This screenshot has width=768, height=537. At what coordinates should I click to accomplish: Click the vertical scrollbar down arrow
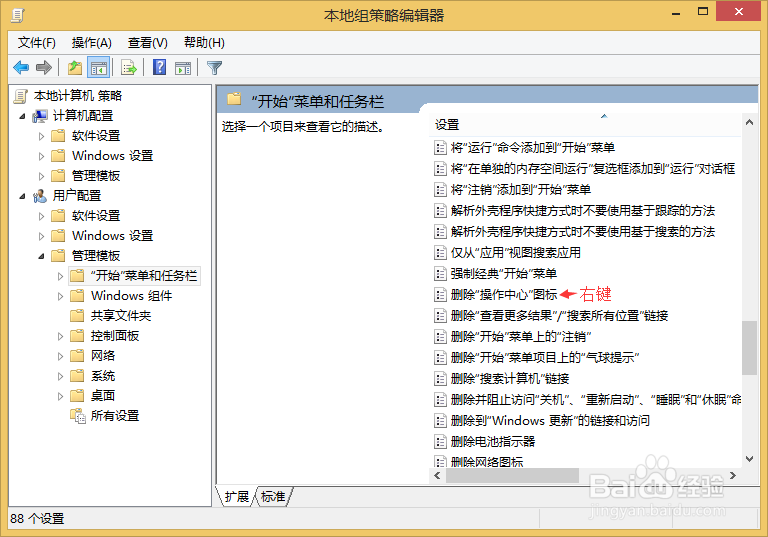coord(749,459)
